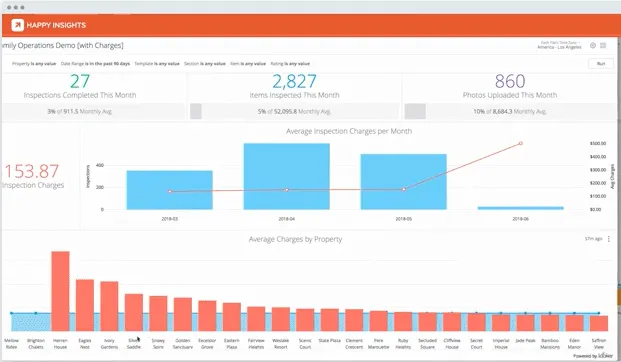Viewport: 621px width, 362px height.
Task: Click the Pere Marquette axis label
Action: point(379,344)
